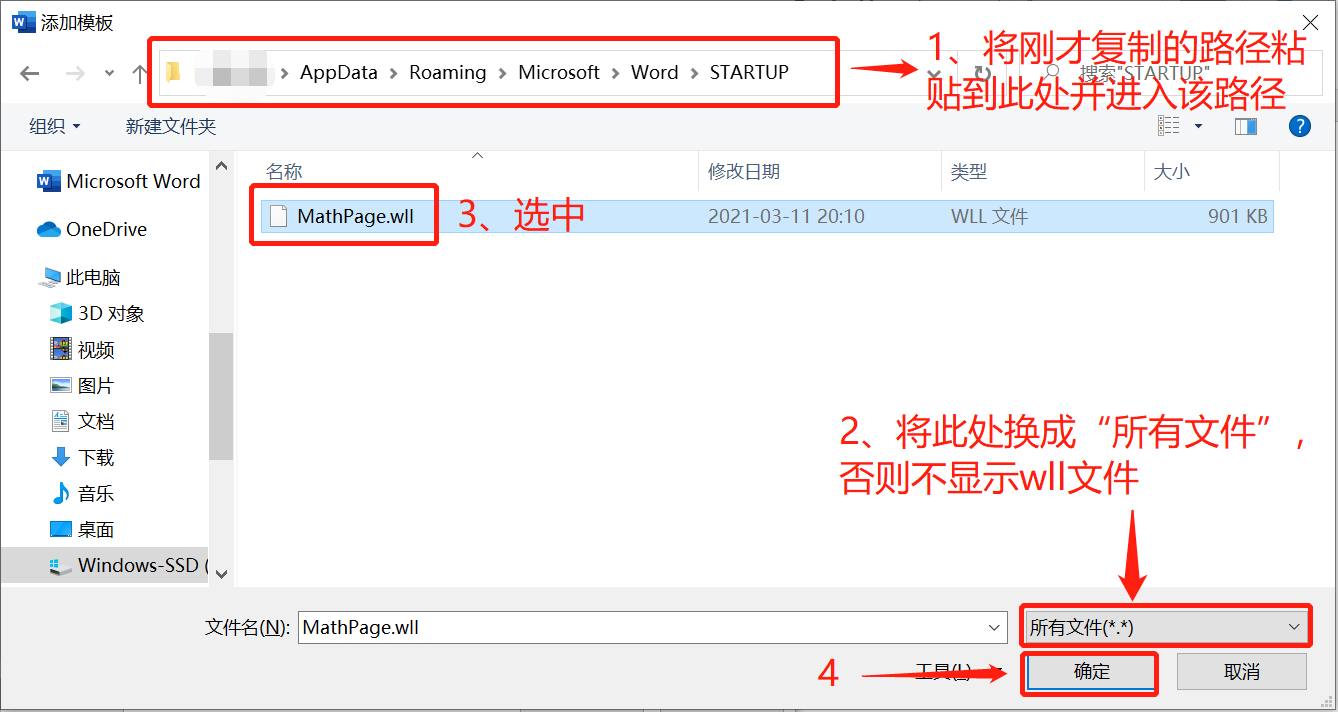Open the 音乐 Music folder
Screen dimensions: 1338x712
click(x=93, y=493)
